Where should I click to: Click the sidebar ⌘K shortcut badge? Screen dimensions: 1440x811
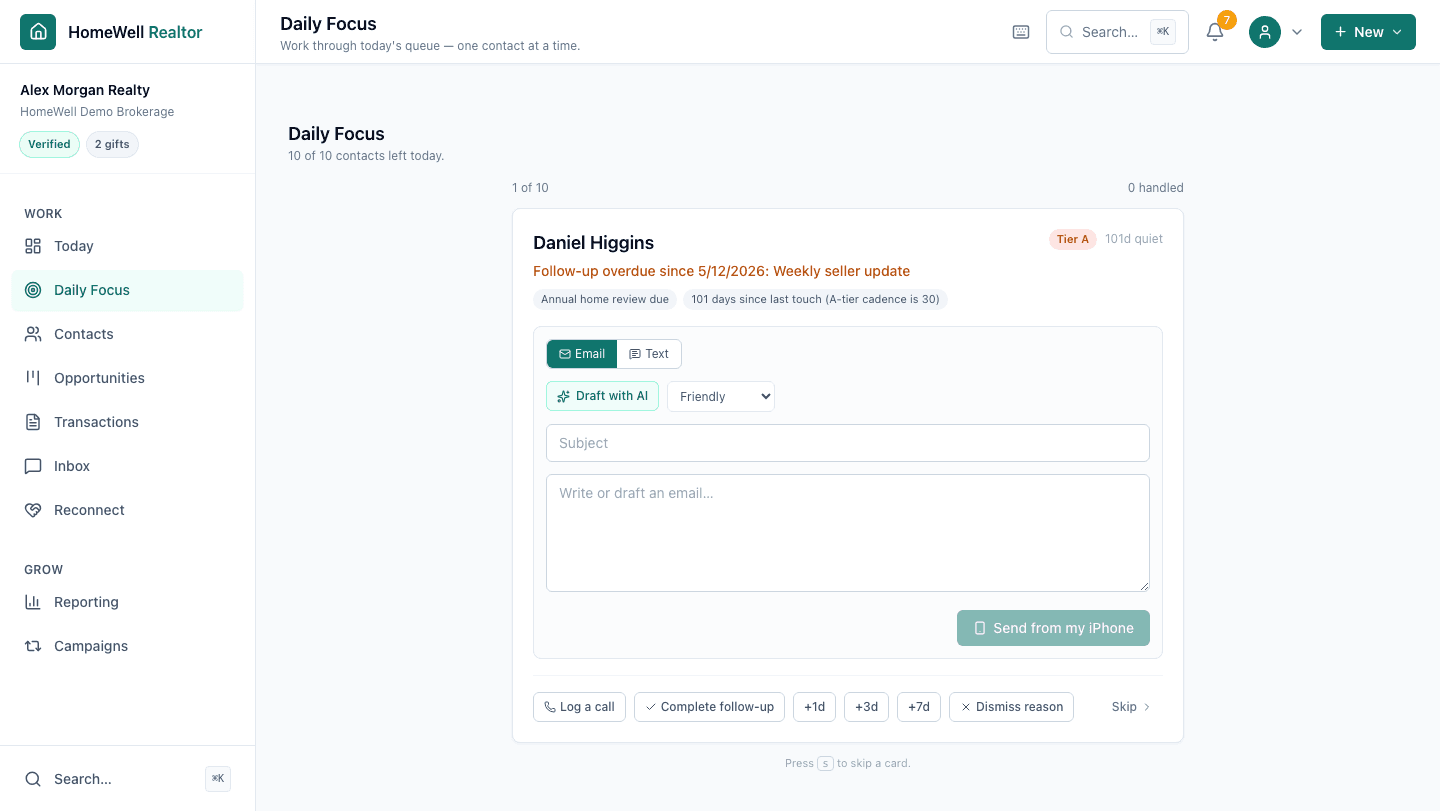coord(218,779)
